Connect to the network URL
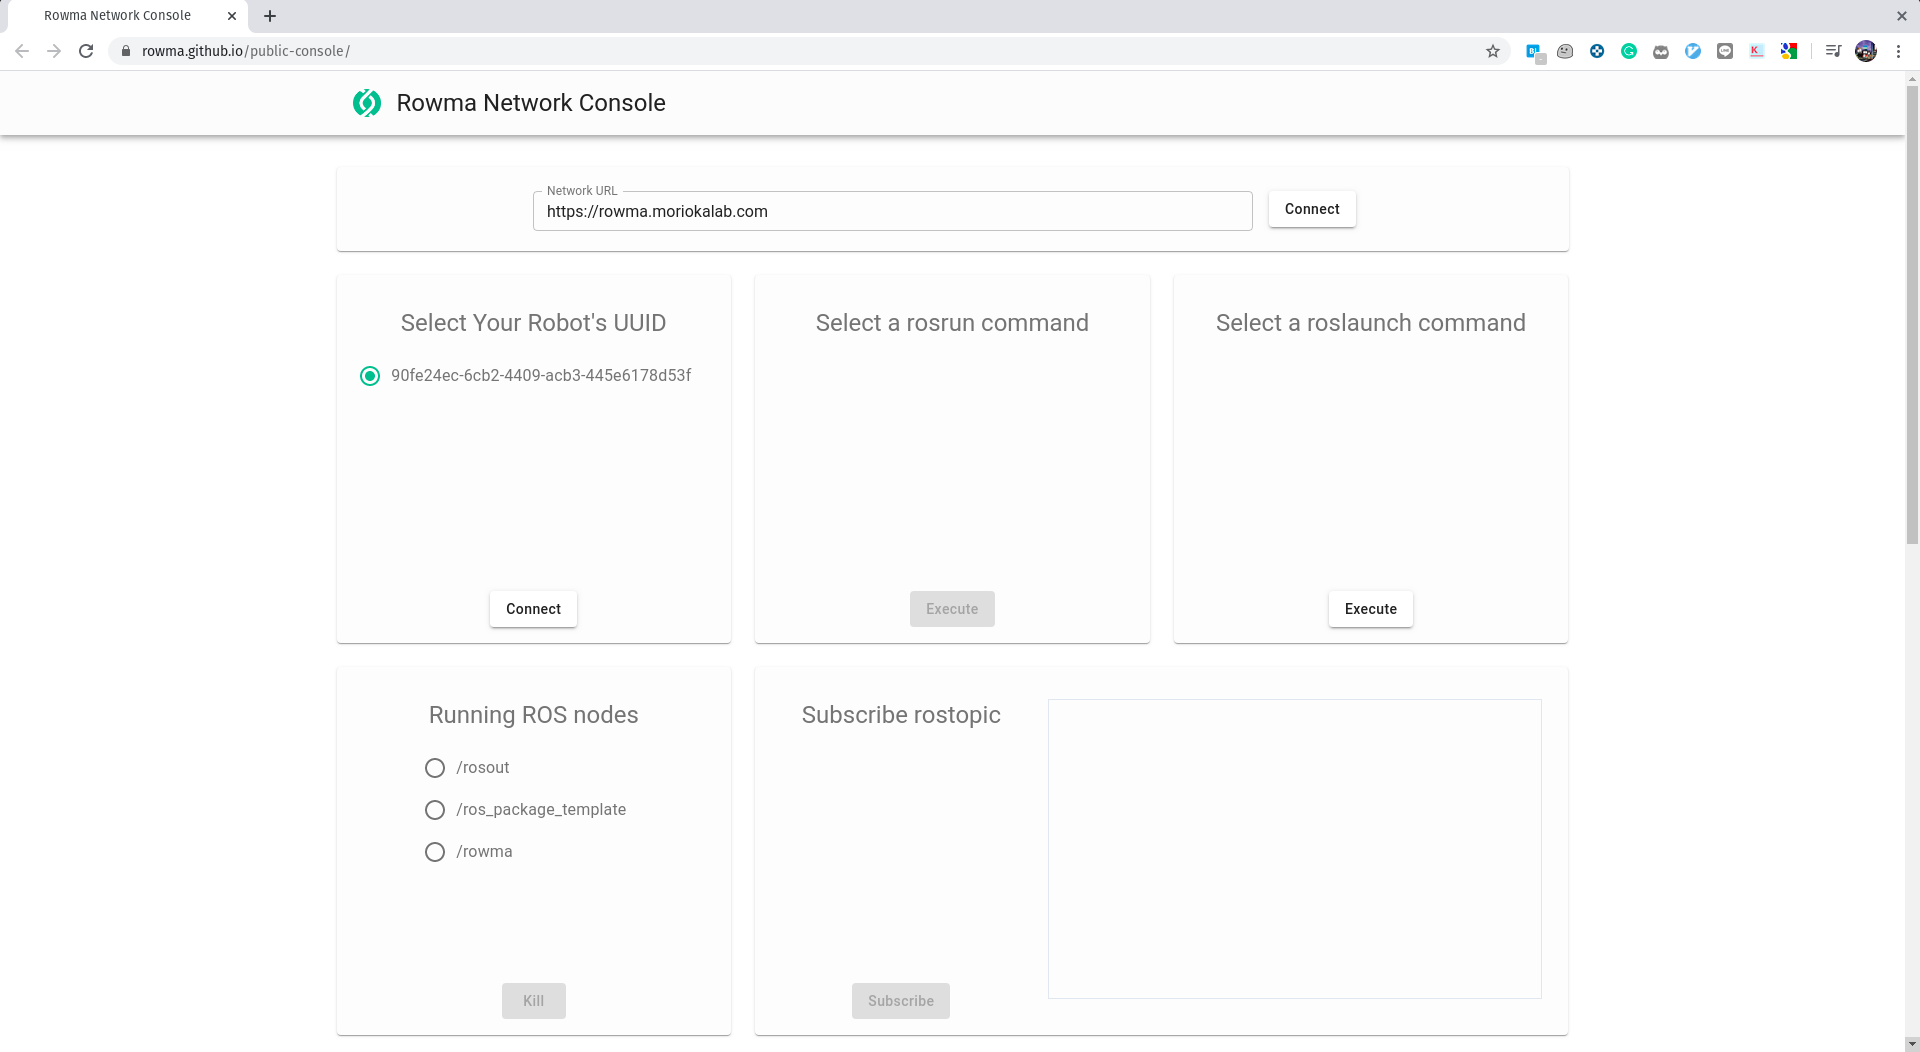 (x=1312, y=209)
